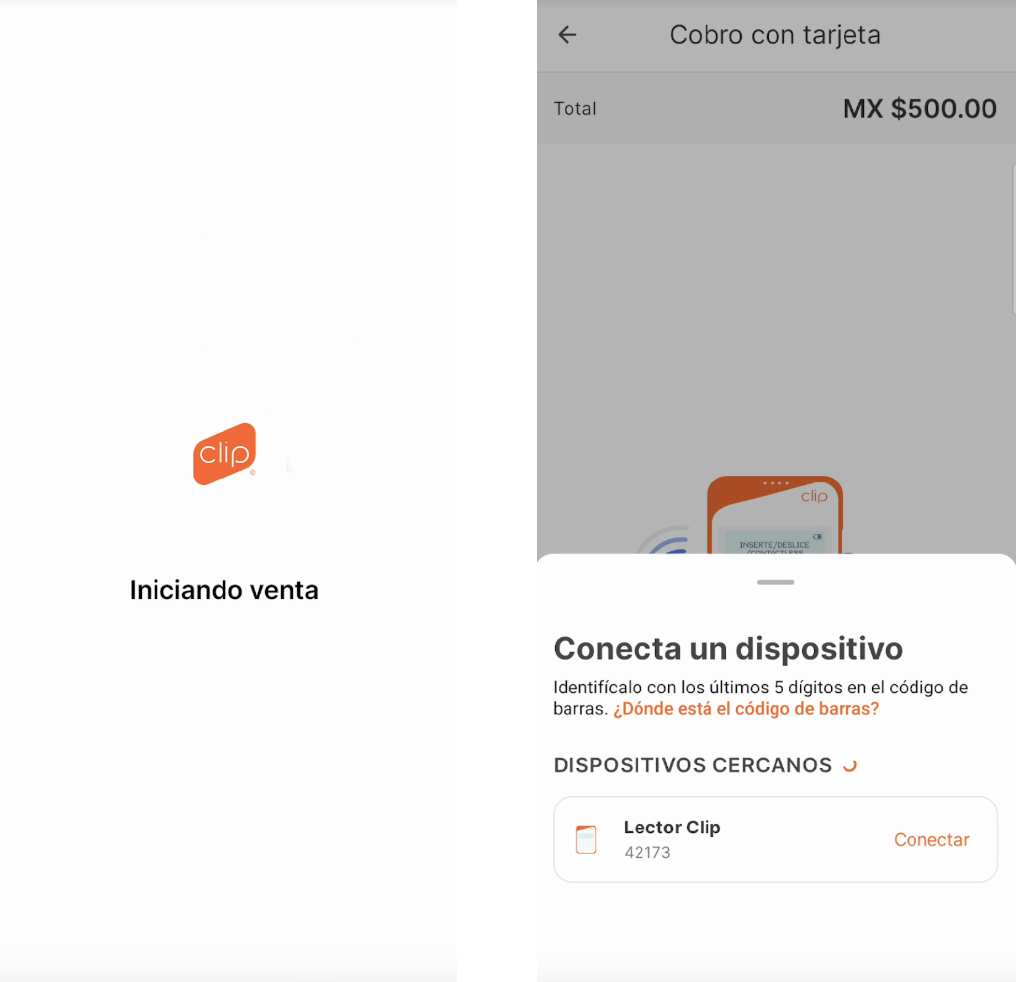Tap the Total label
Viewport: 1018px width, 982px height.
click(x=575, y=108)
